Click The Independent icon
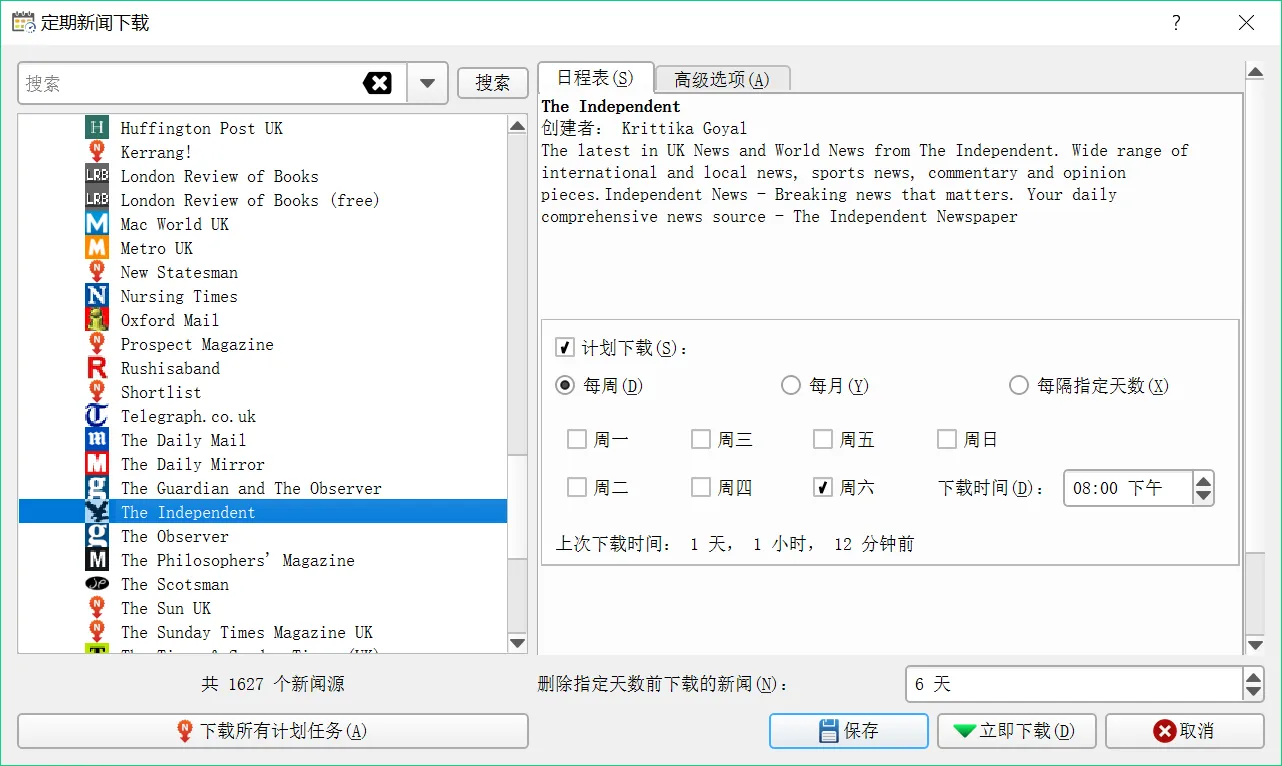The image size is (1282, 766). coord(97,512)
